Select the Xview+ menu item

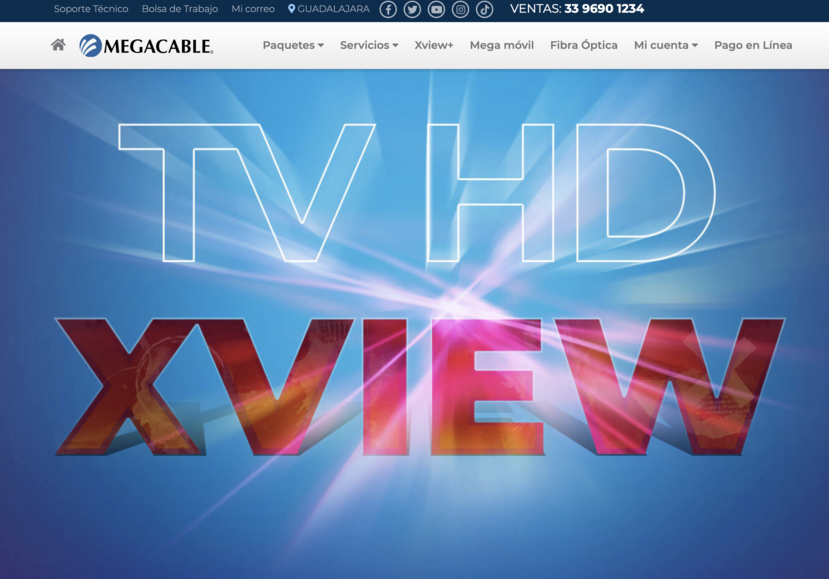pyautogui.click(x=434, y=45)
